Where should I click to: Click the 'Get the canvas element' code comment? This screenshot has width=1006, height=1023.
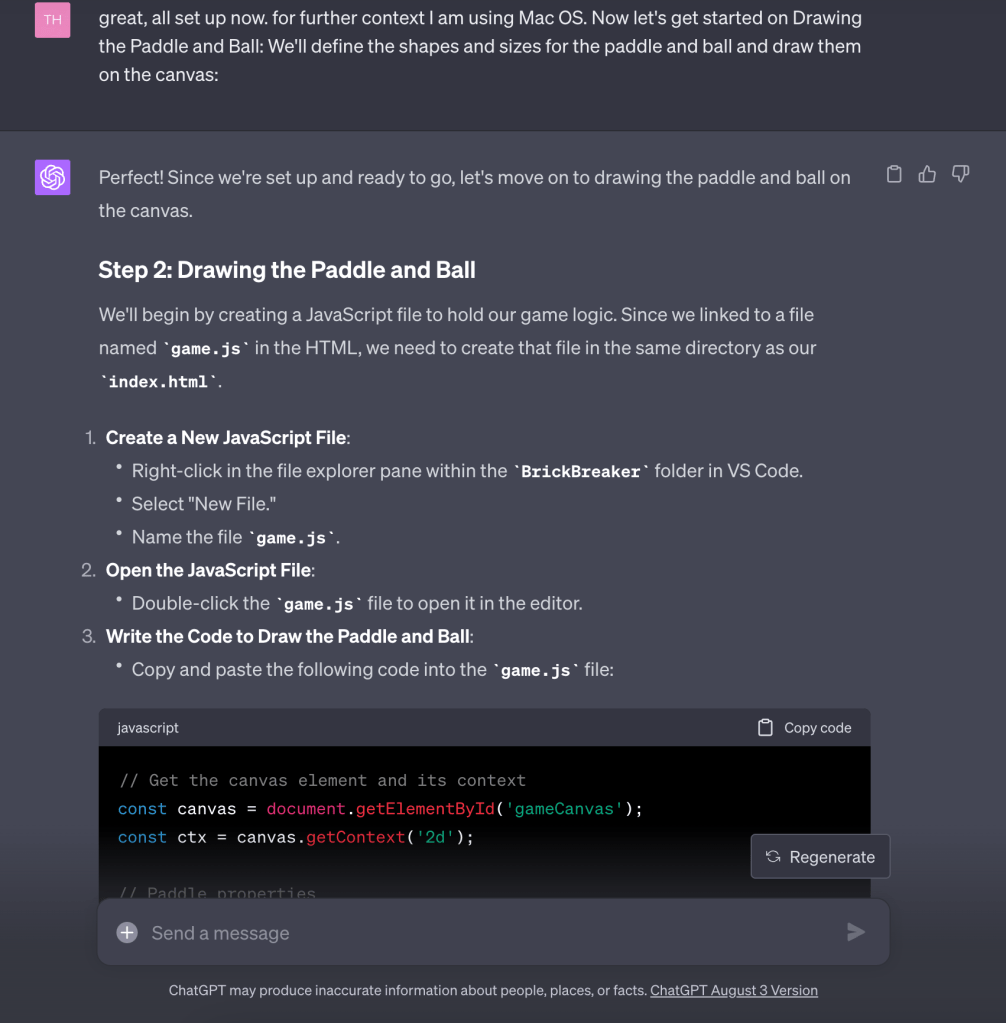322,780
